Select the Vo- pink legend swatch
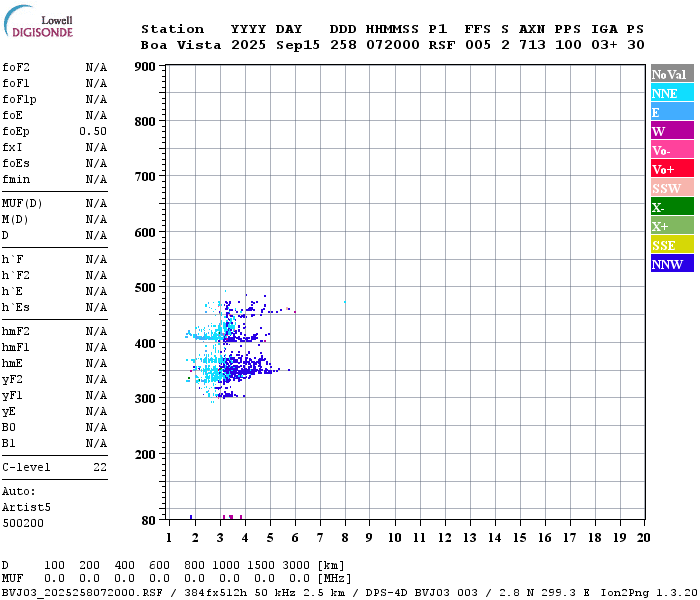The image size is (700, 600). [x=672, y=150]
